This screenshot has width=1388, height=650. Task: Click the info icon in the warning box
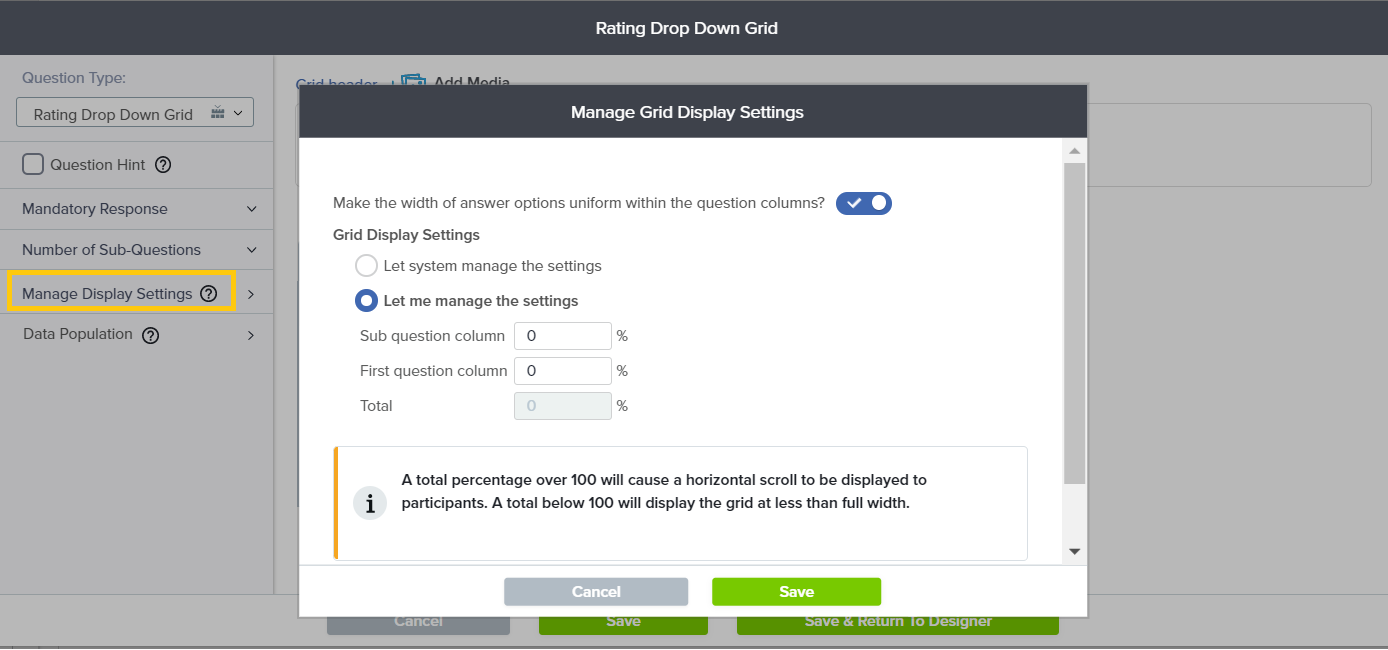click(370, 503)
